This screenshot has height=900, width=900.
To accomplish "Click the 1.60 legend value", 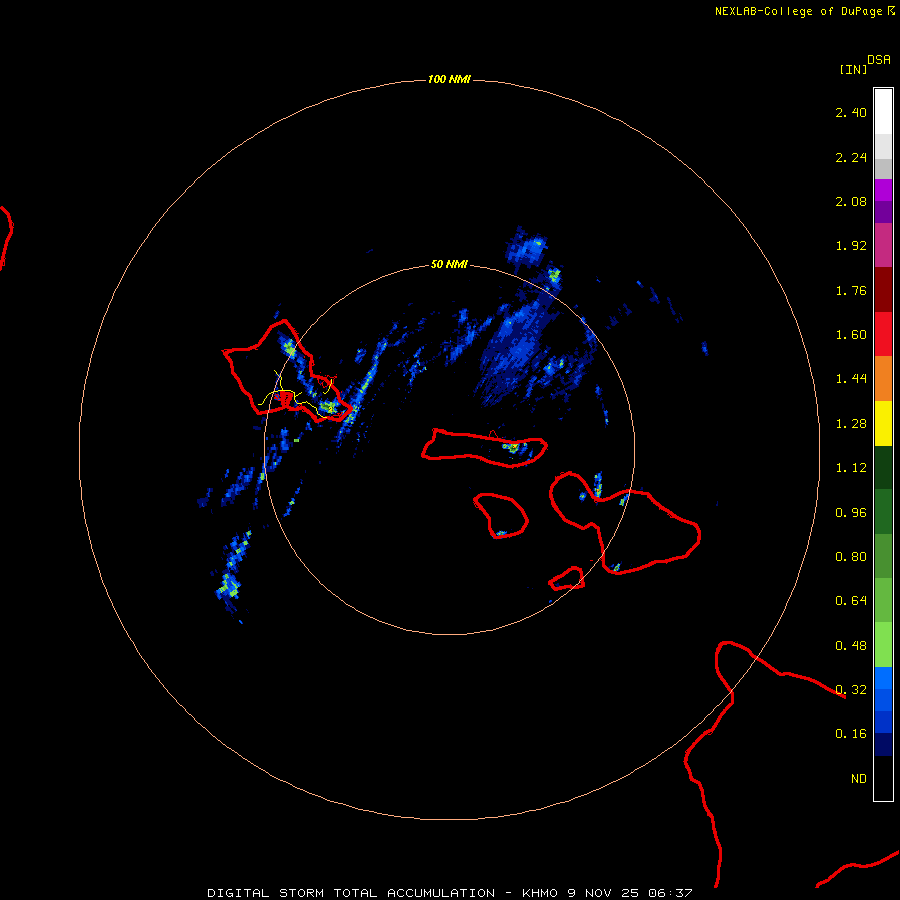I will click(x=851, y=335).
